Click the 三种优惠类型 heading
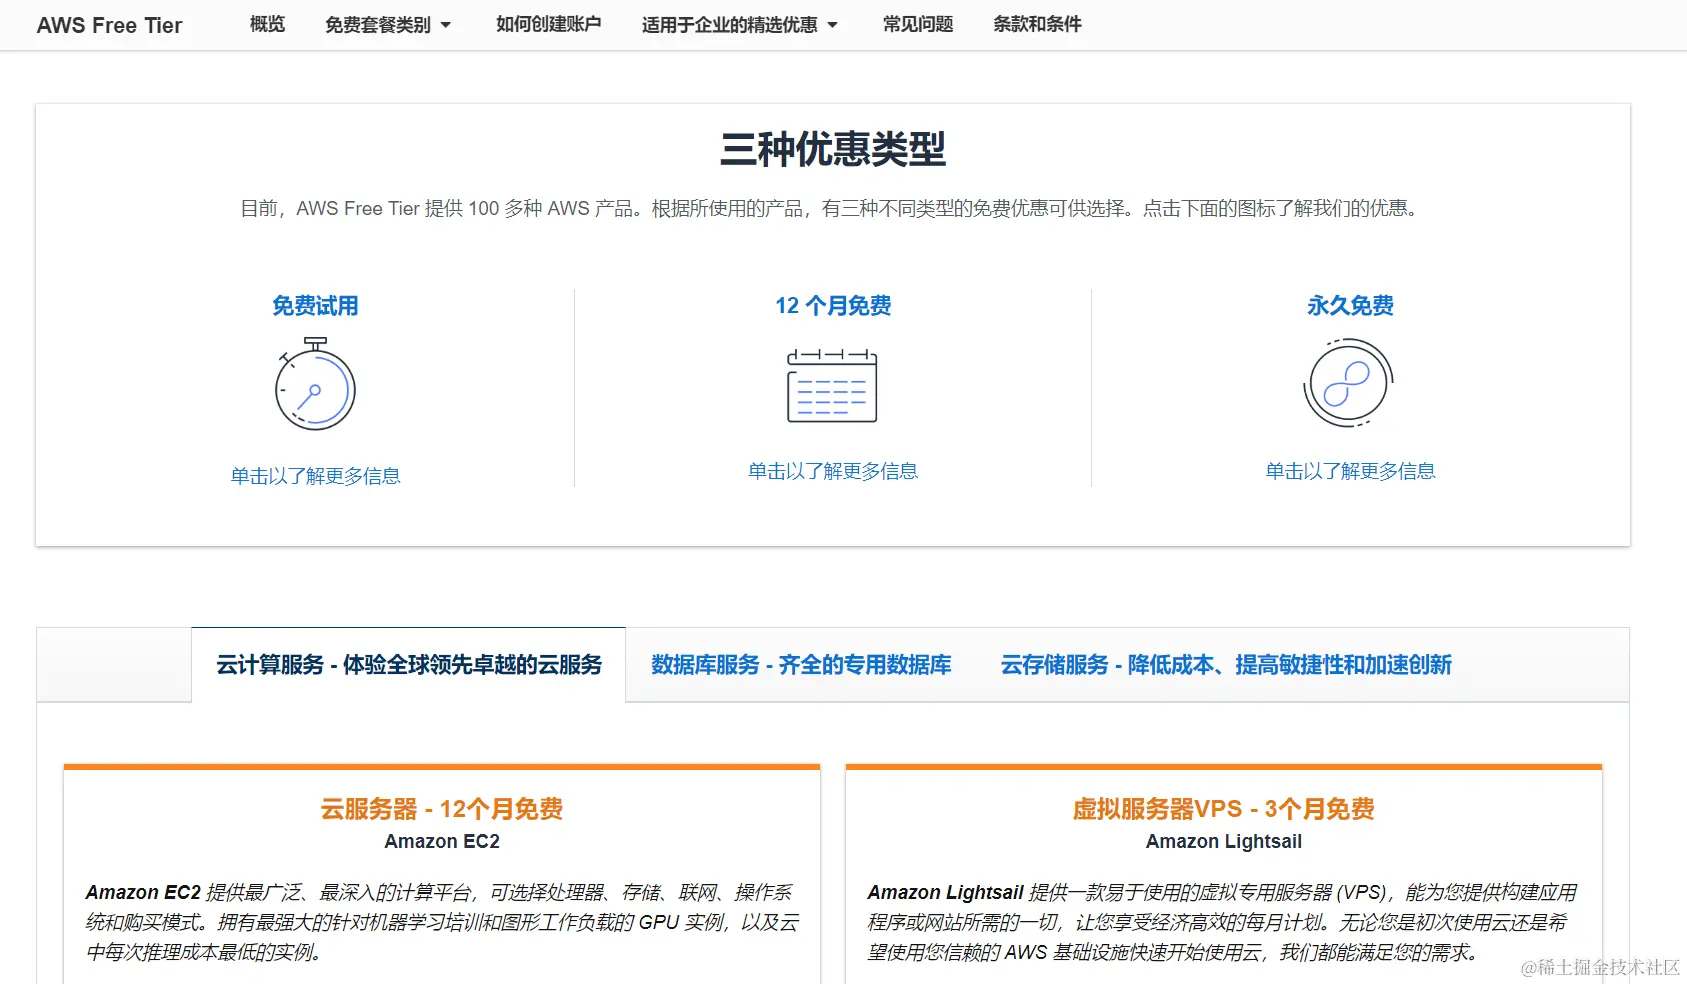The height and width of the screenshot is (984, 1687). tap(833, 150)
